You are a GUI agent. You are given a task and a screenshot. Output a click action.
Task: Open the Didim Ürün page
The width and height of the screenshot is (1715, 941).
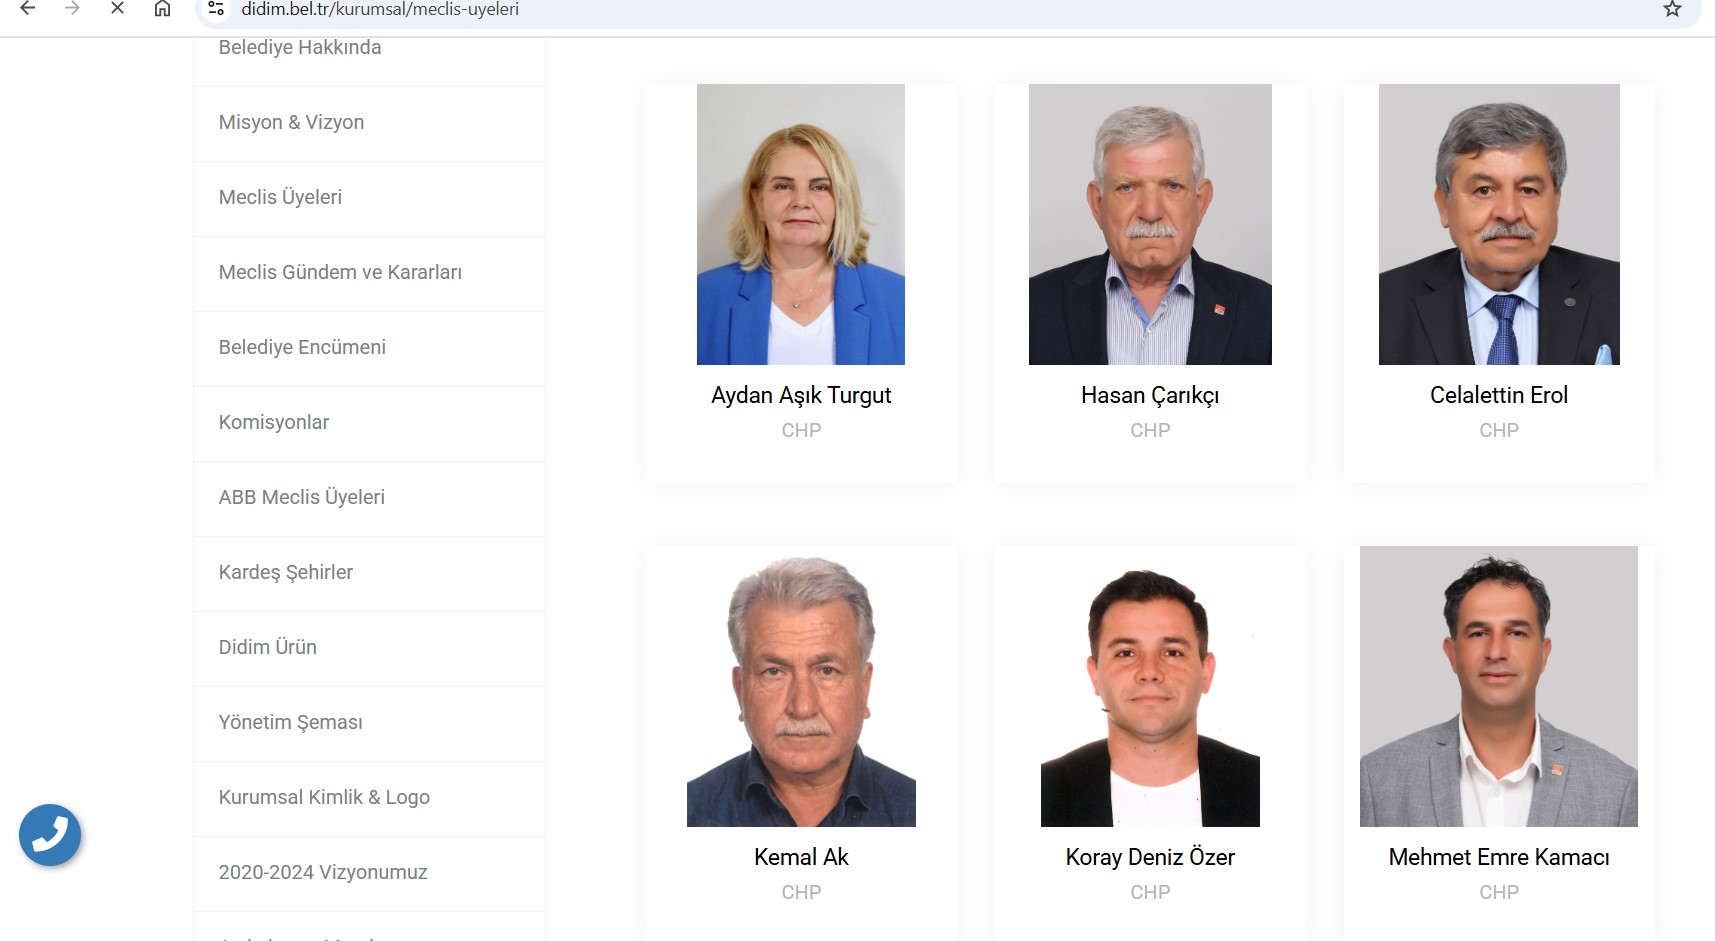pos(268,647)
